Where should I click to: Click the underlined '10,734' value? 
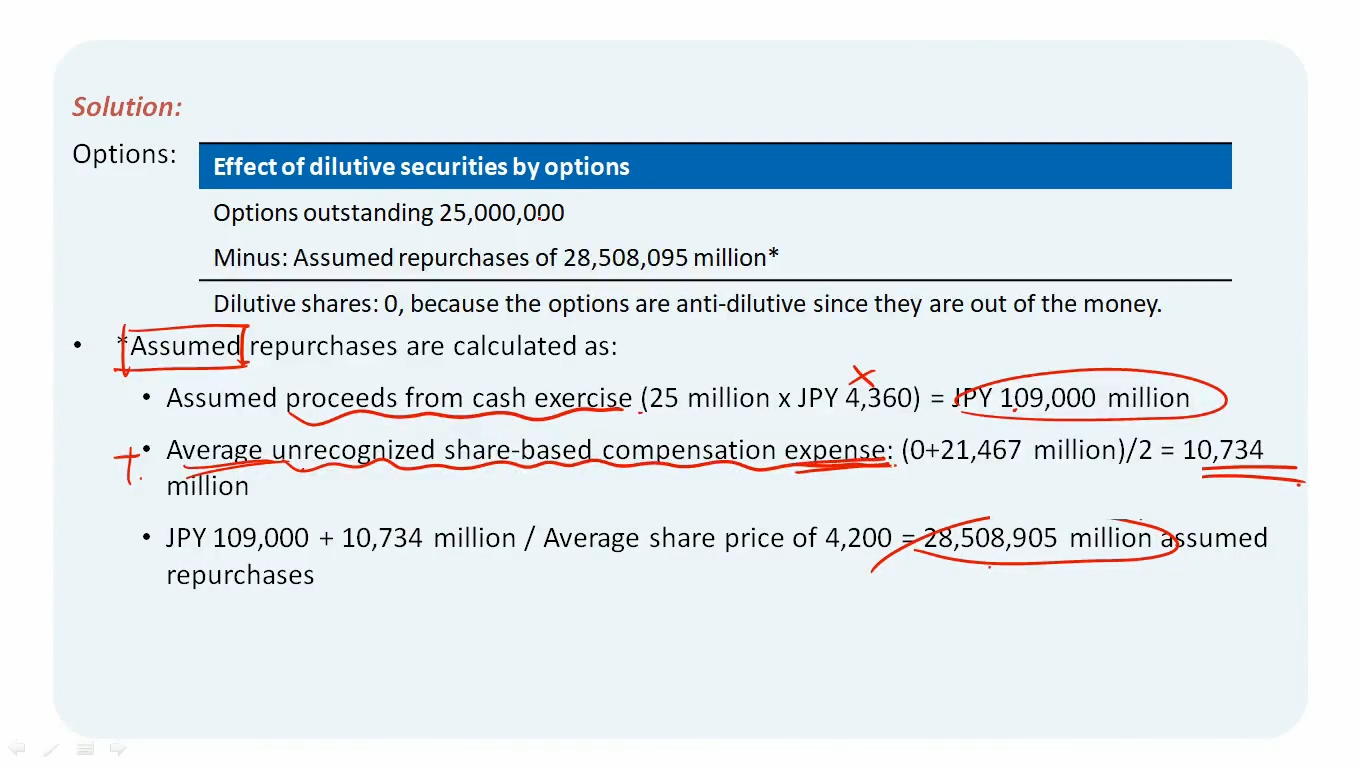pos(1223,450)
